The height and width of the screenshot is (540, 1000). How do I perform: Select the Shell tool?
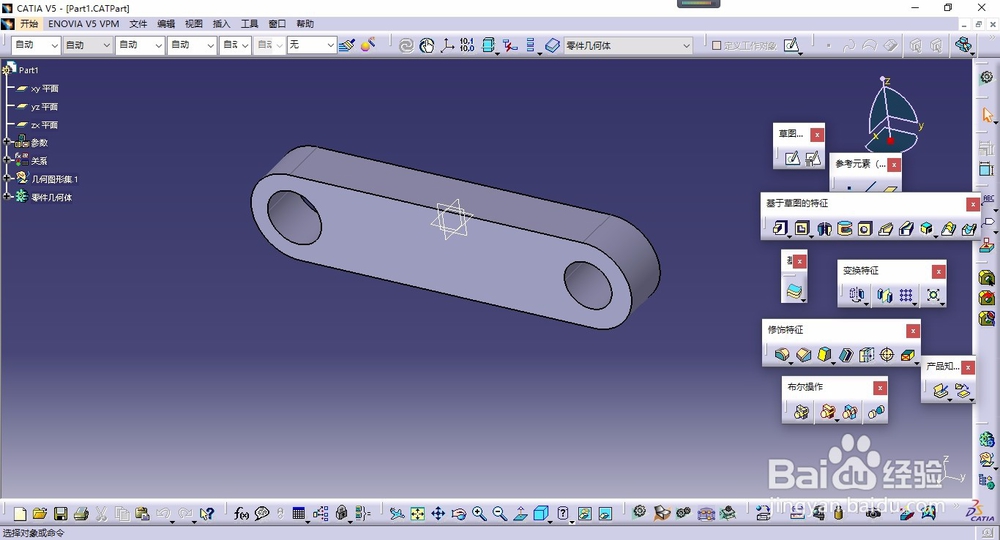click(846, 354)
